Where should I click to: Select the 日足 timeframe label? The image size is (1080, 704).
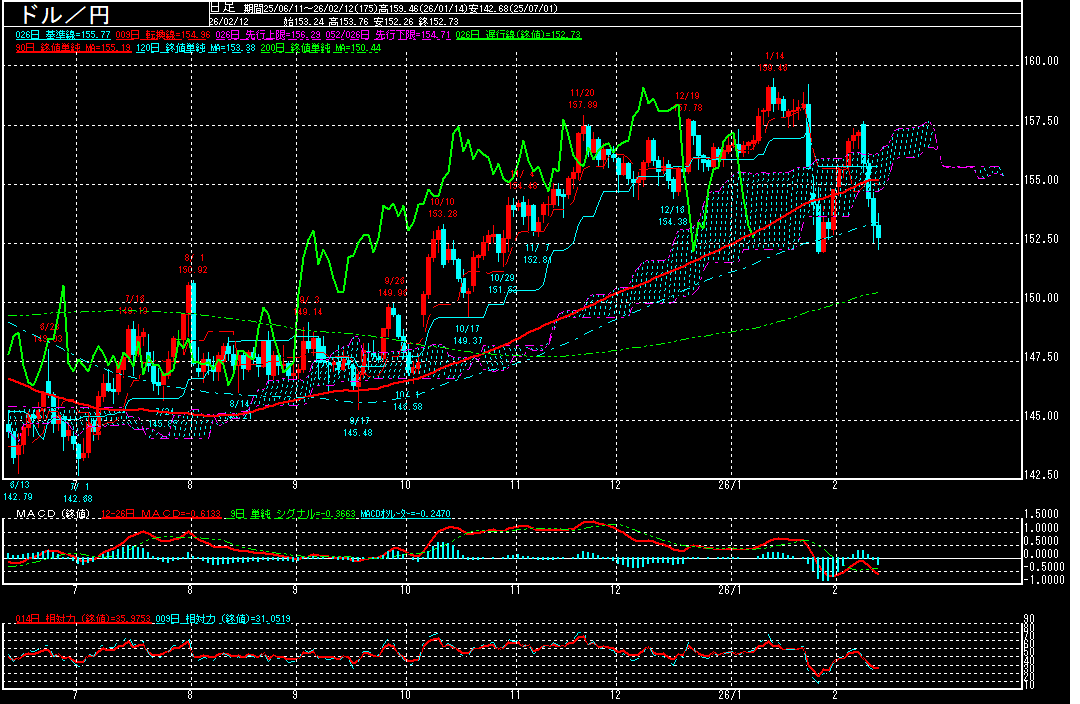pyautogui.click(x=221, y=7)
